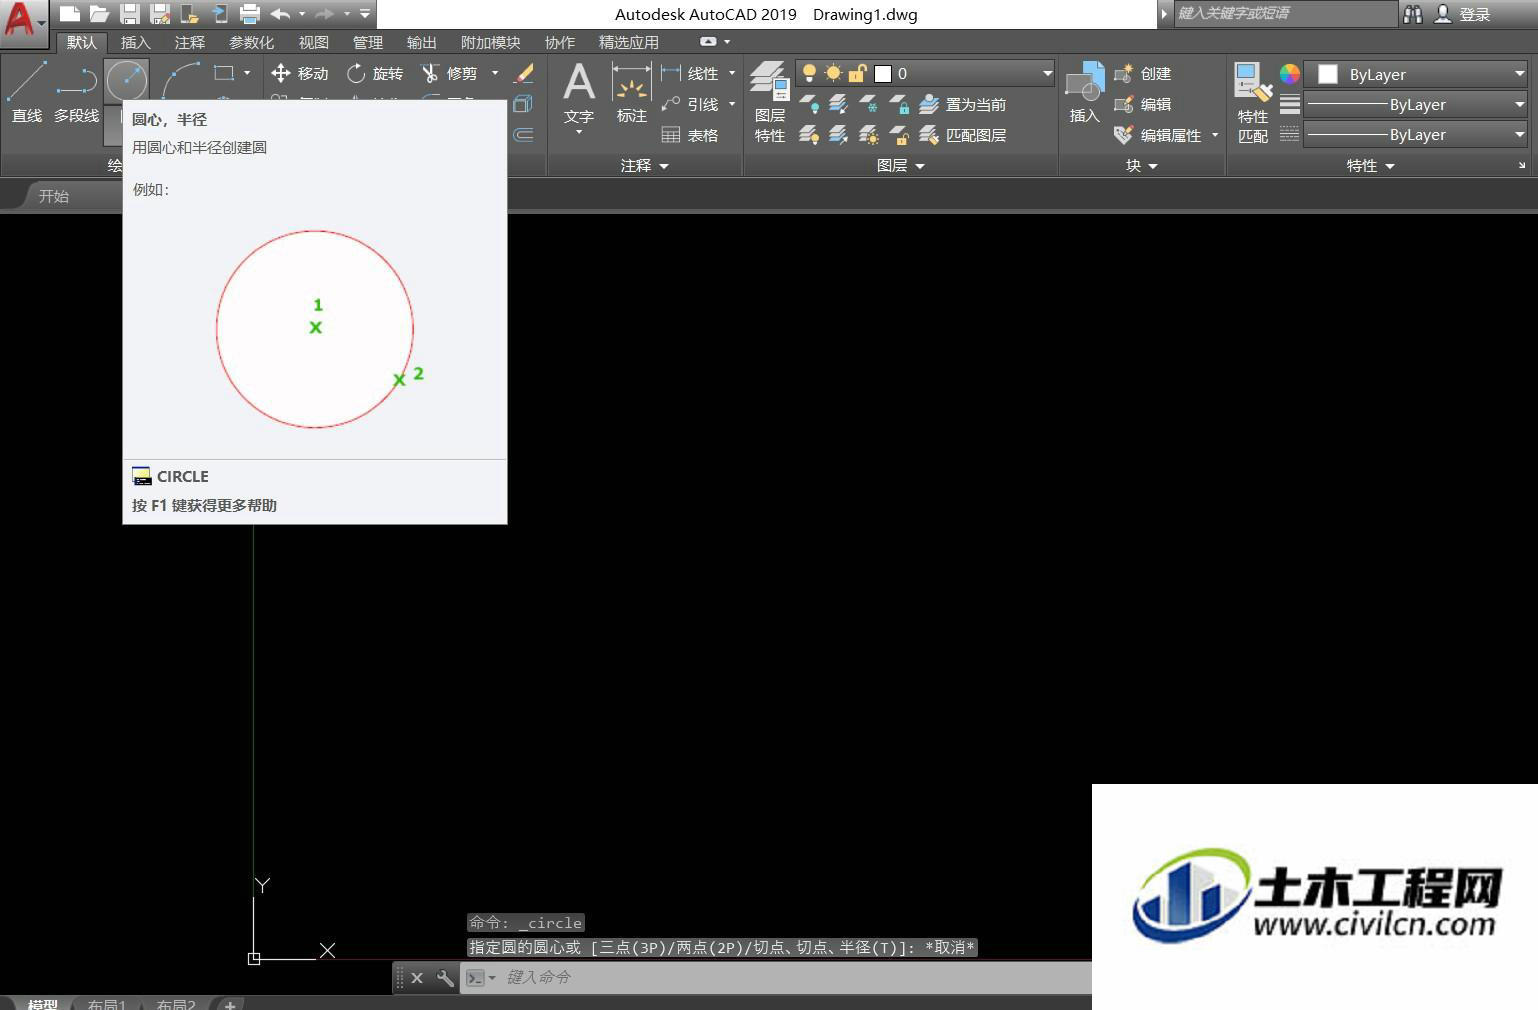Switch to the 注释 ribbon tab

coord(189,42)
